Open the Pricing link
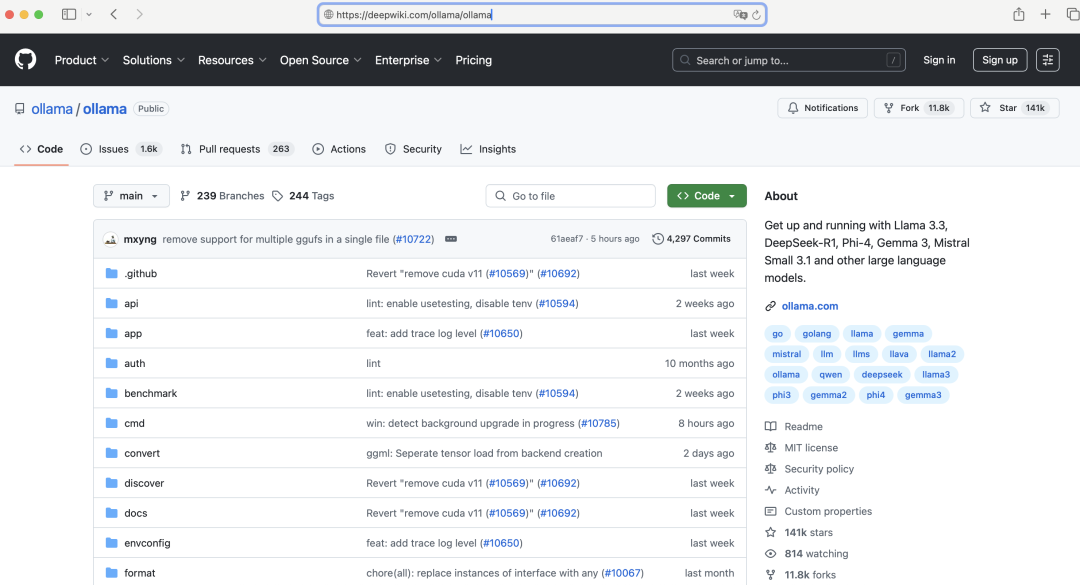Image resolution: width=1080 pixels, height=585 pixels. pyautogui.click(x=474, y=60)
